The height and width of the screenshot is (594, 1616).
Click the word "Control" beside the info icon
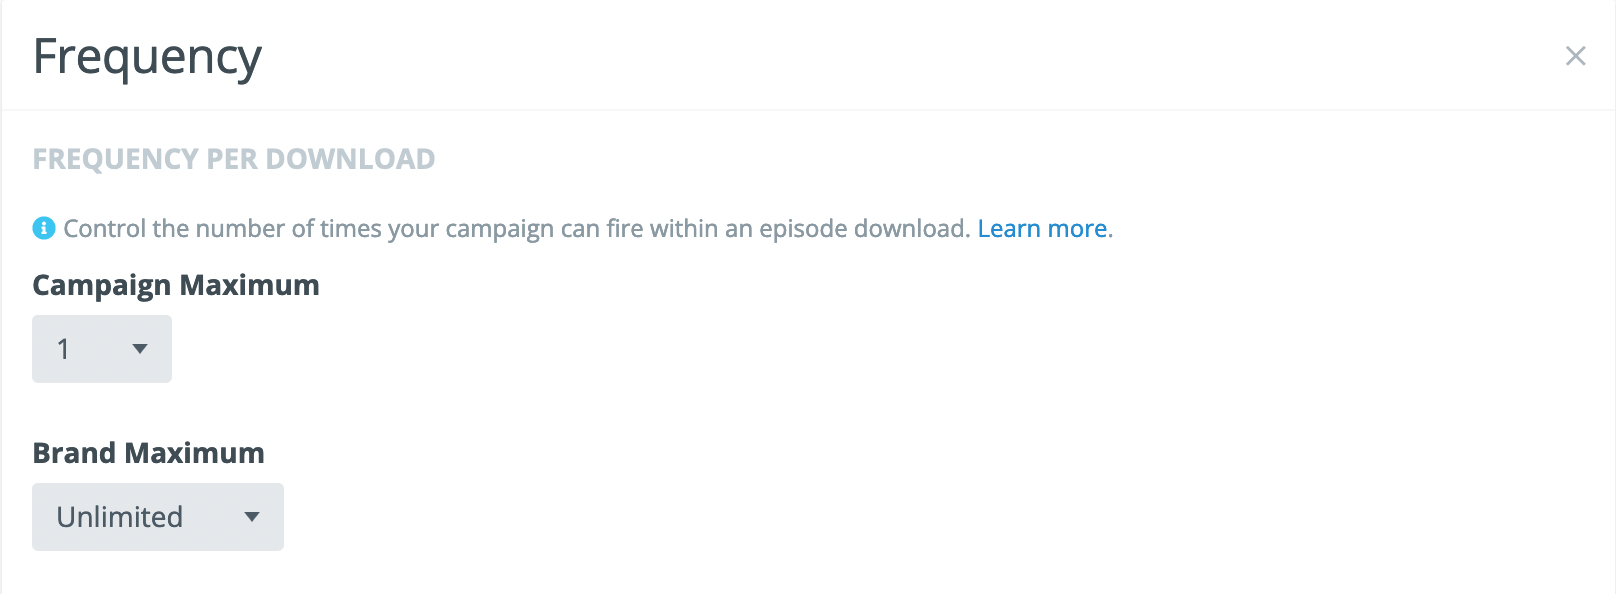[105, 229]
